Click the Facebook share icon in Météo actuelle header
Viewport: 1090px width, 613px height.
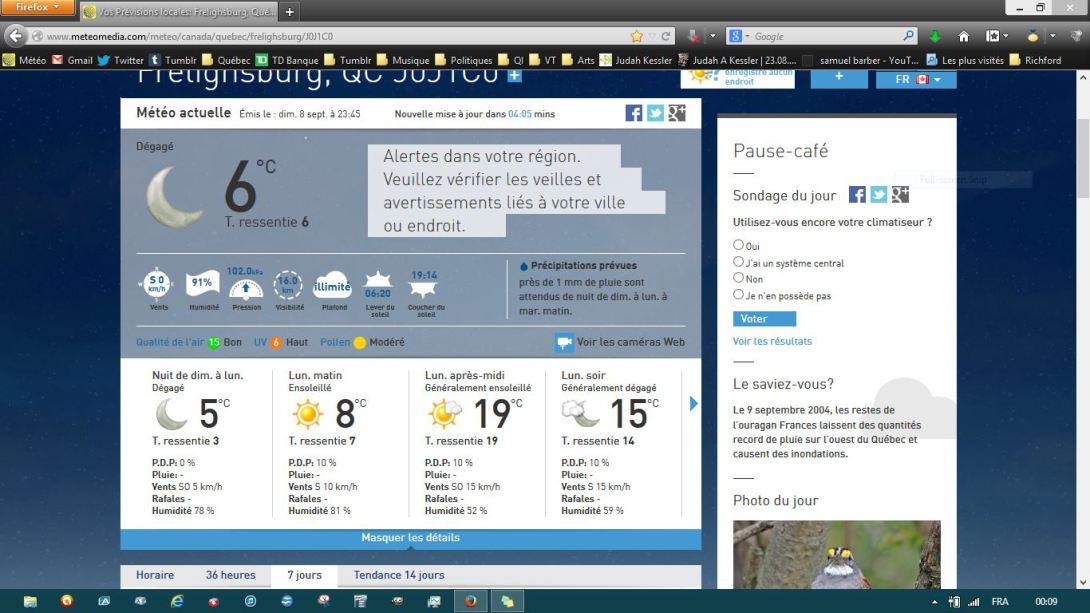click(x=634, y=113)
